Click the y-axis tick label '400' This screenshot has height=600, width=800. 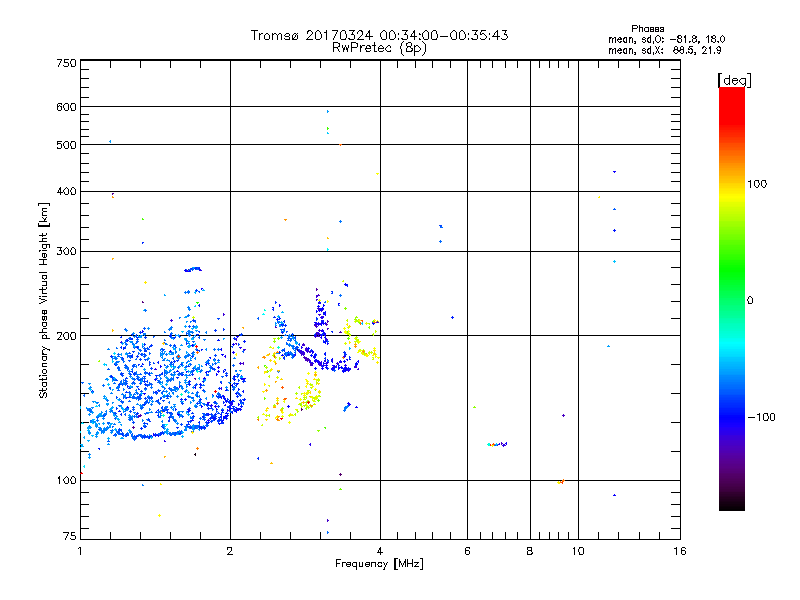tap(66, 191)
